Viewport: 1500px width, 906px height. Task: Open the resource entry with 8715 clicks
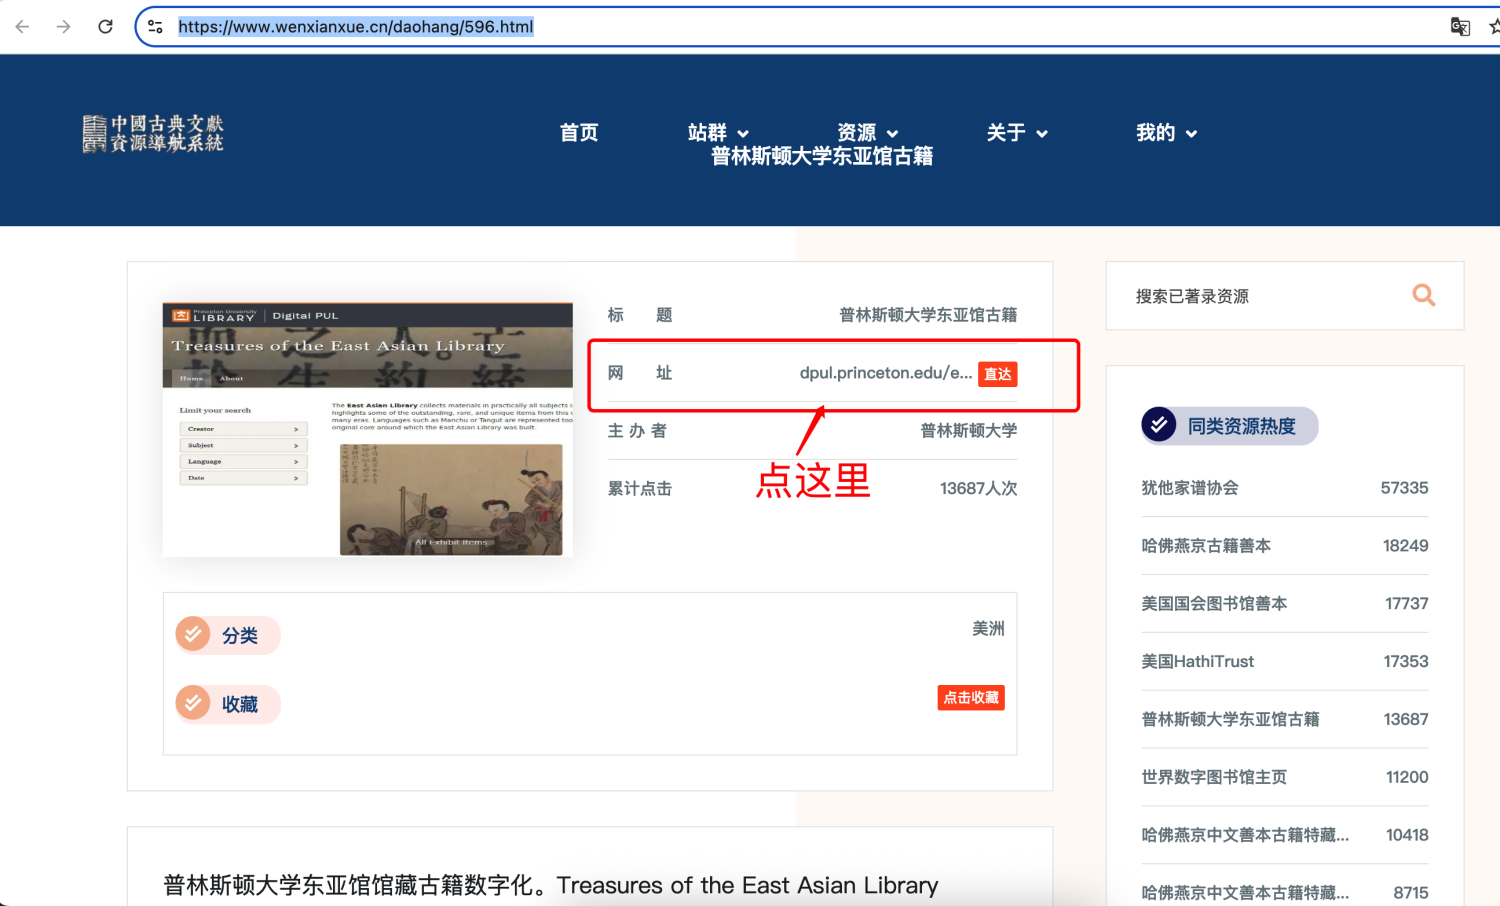tap(1245, 893)
